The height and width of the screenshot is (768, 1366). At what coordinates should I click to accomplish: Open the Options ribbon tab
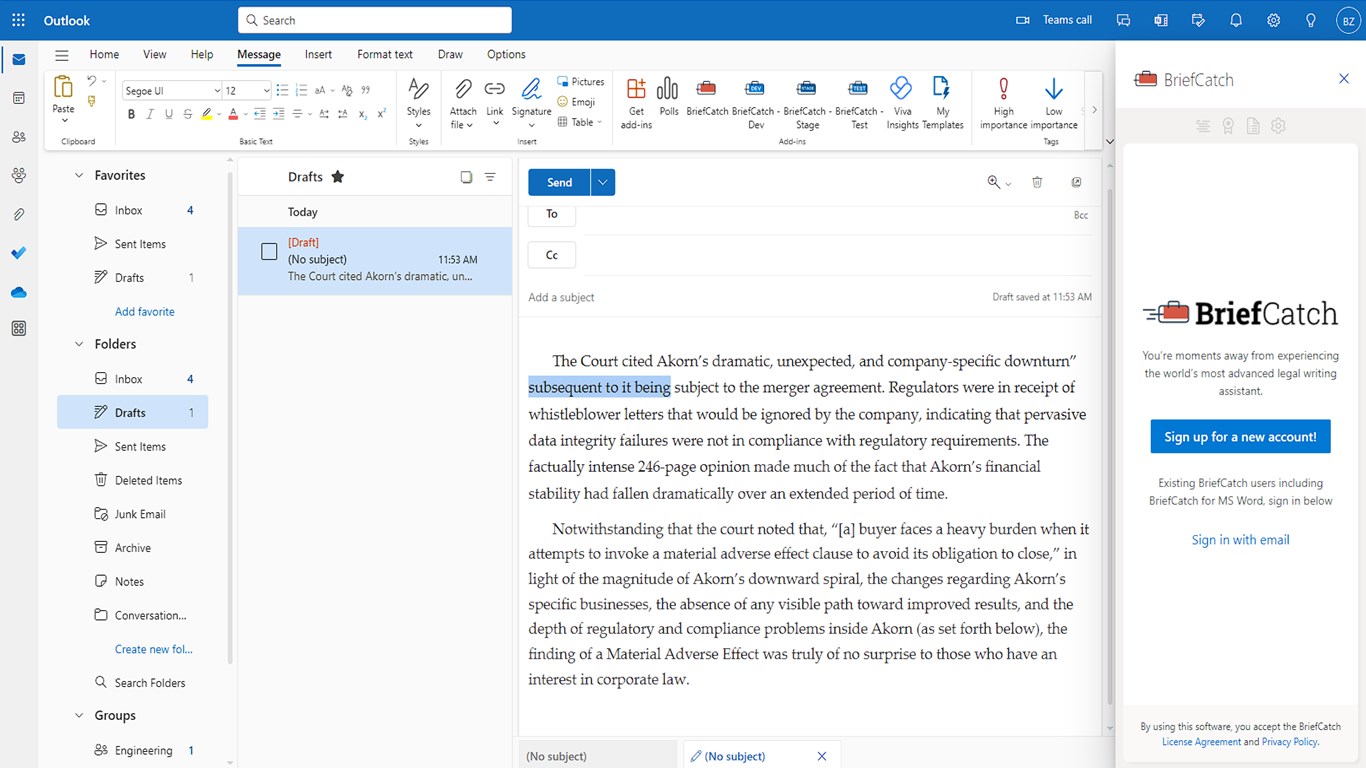pyautogui.click(x=506, y=54)
